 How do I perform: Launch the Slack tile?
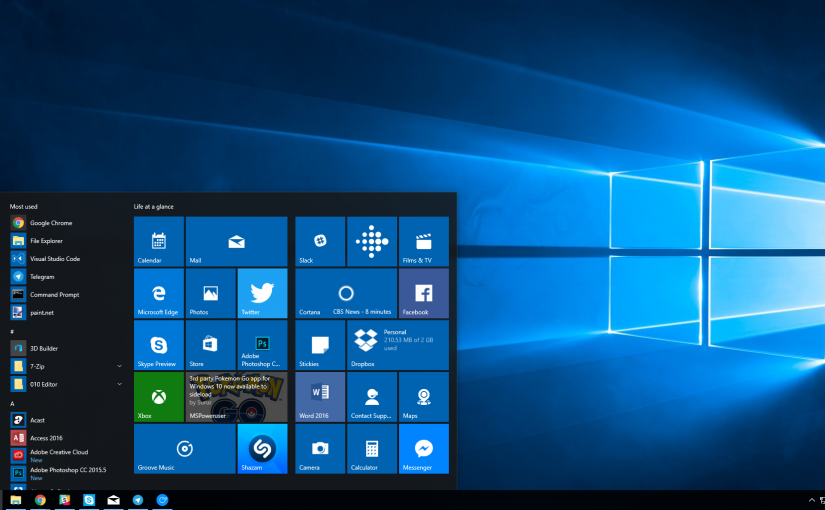coord(320,242)
